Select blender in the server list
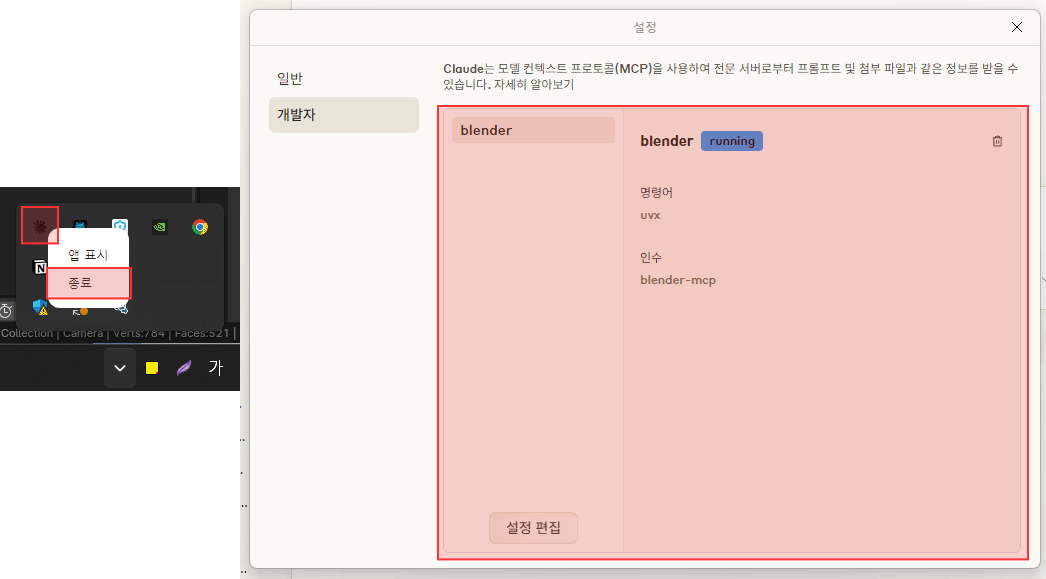The width and height of the screenshot is (1046, 579). point(533,130)
